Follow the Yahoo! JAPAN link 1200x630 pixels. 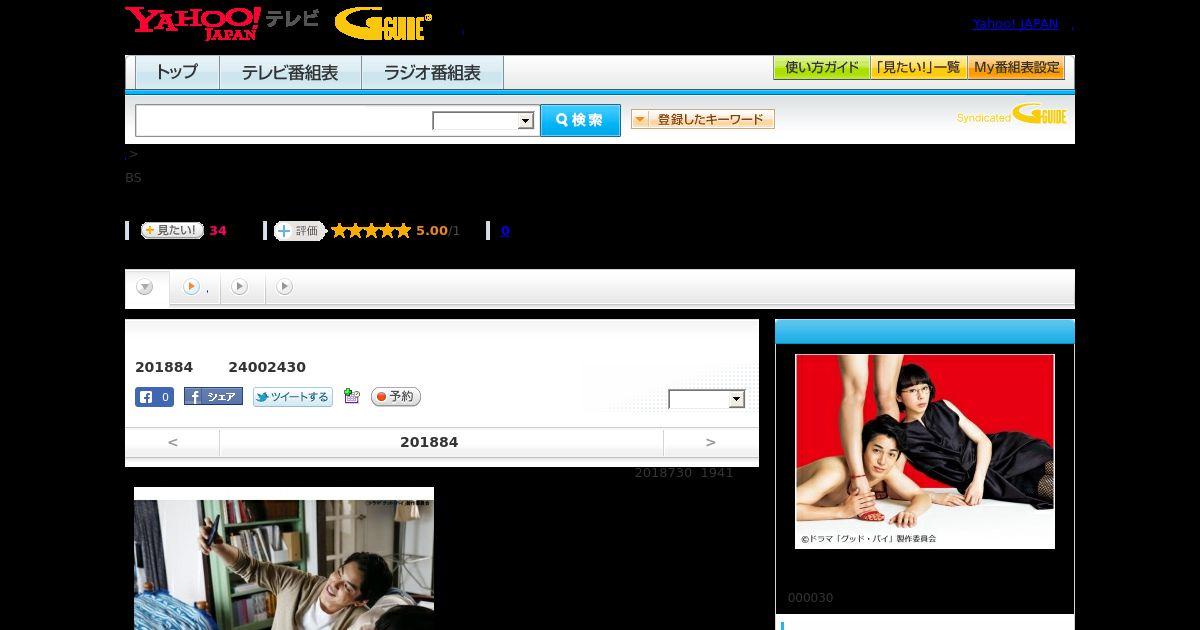click(x=1015, y=24)
